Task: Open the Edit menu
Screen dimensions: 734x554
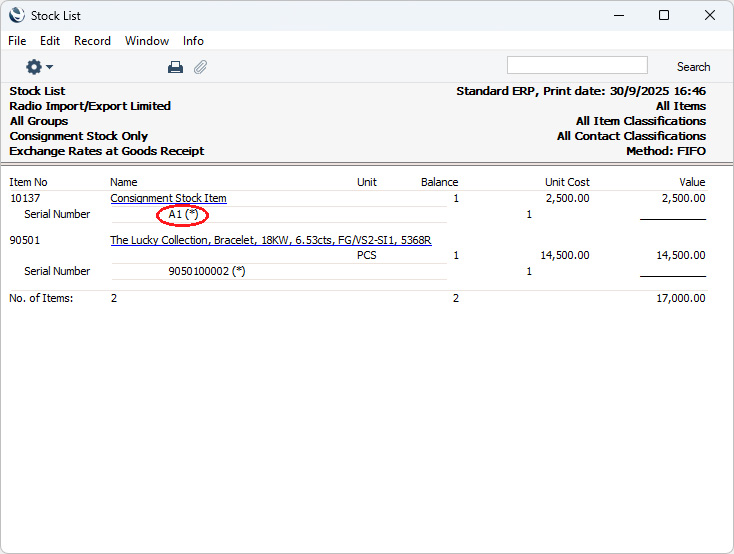Action: click(x=50, y=41)
